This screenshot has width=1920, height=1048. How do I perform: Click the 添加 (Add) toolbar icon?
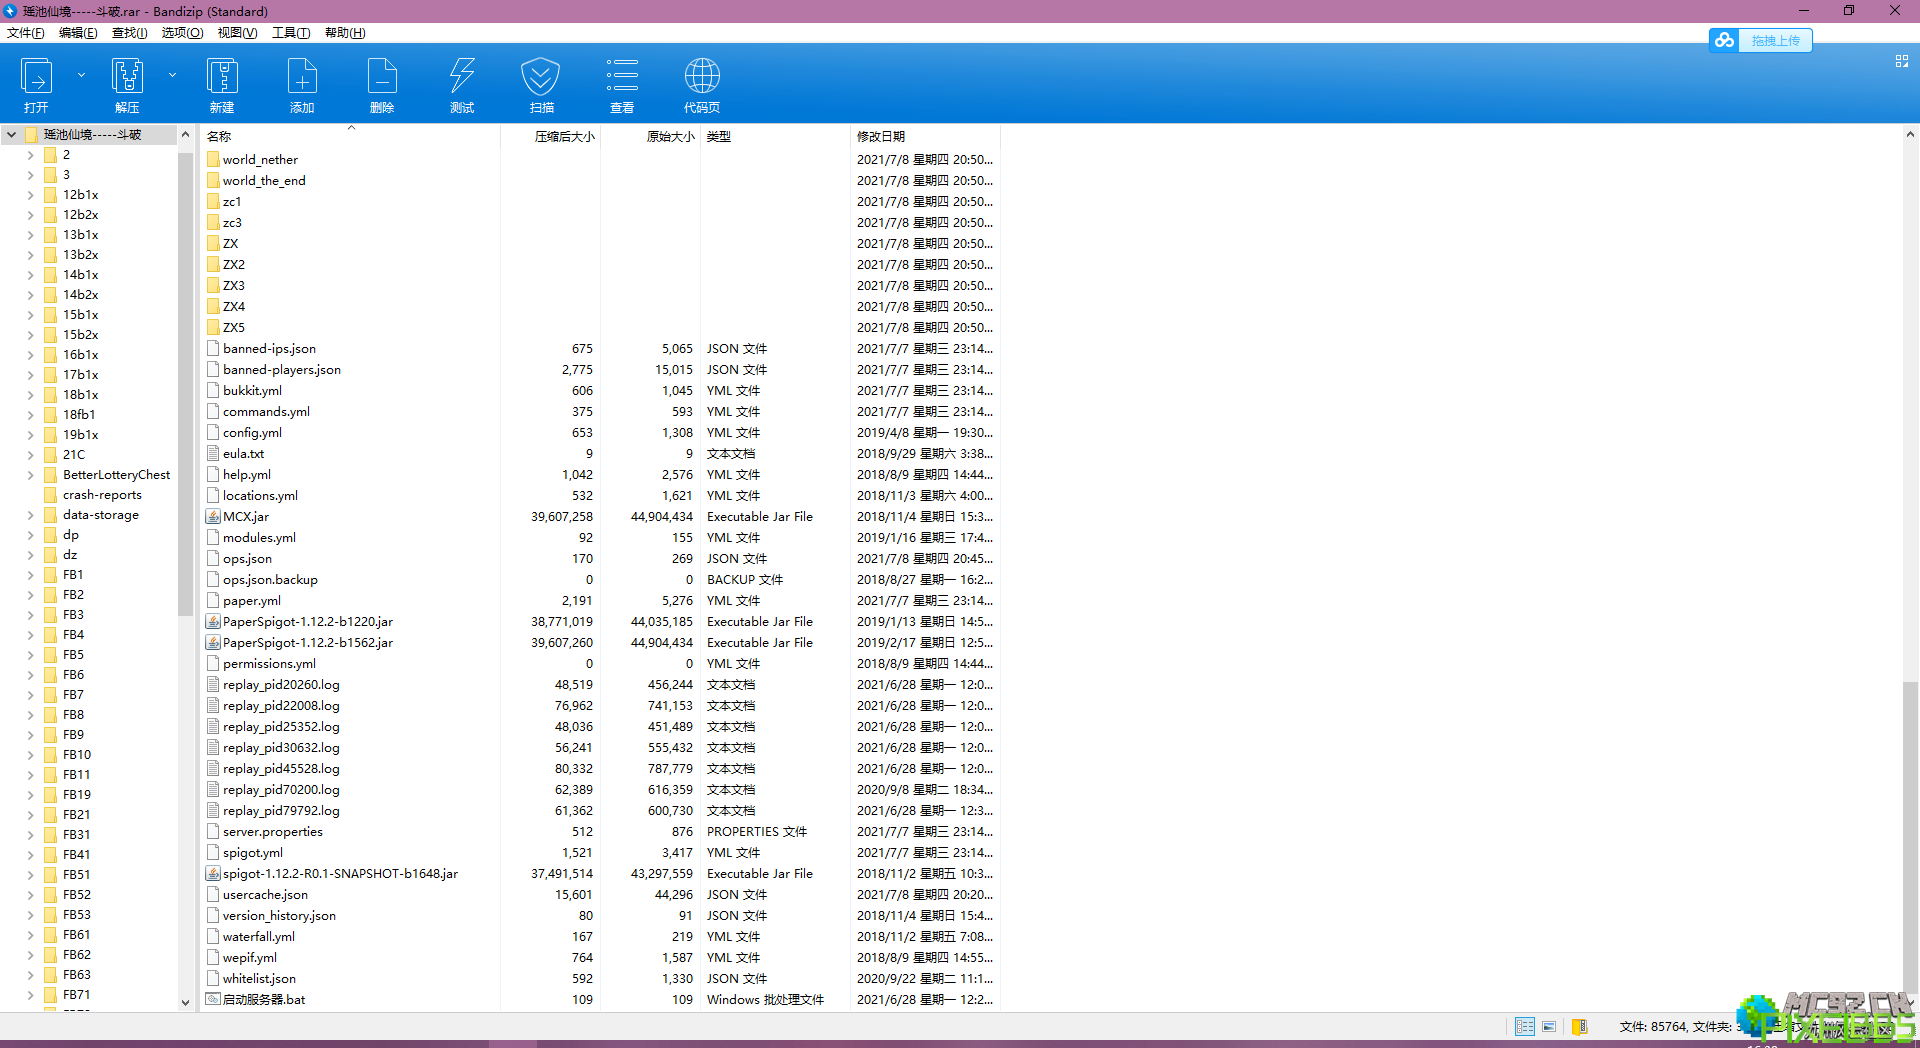(x=302, y=76)
